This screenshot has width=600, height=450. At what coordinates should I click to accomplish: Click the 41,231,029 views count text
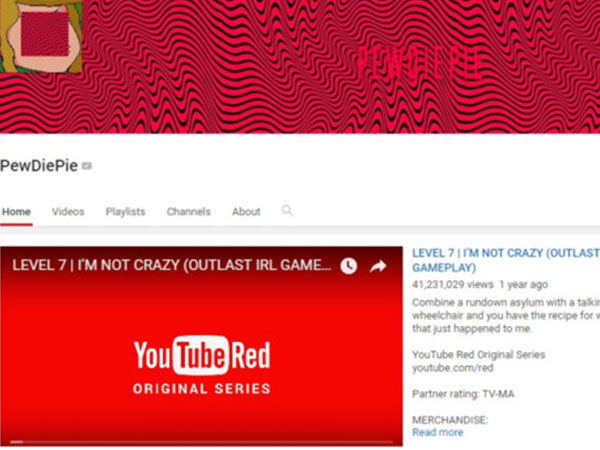point(450,284)
